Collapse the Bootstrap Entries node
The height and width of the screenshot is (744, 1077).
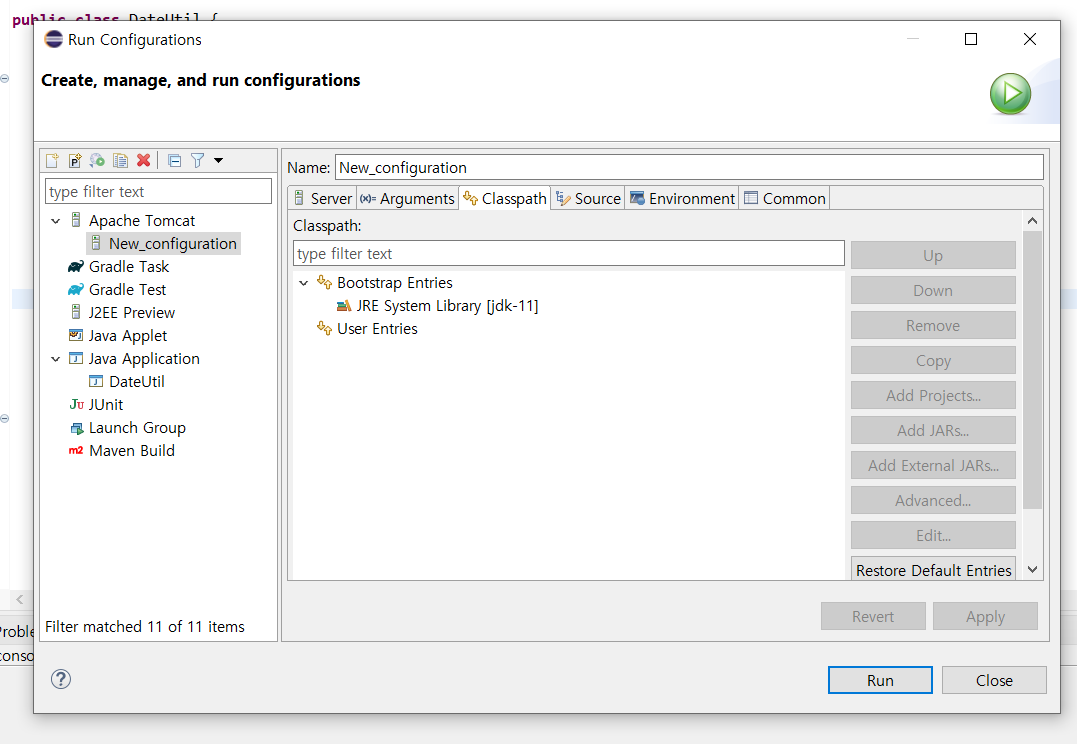304,283
